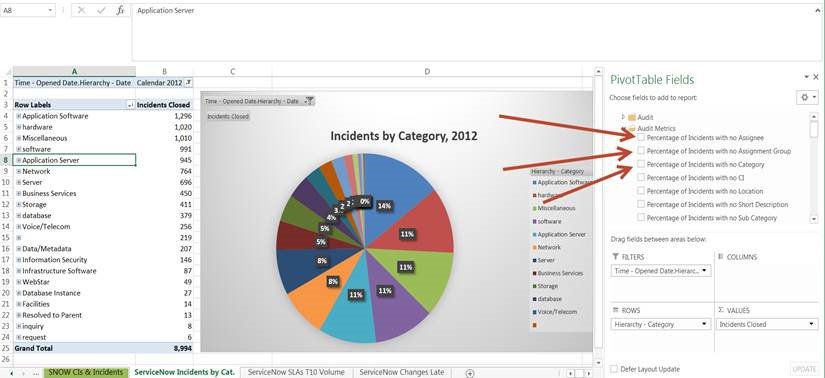Switch to SNOW CIs & Incidents sheet
This screenshot has width=825, height=378.
click(x=85, y=372)
